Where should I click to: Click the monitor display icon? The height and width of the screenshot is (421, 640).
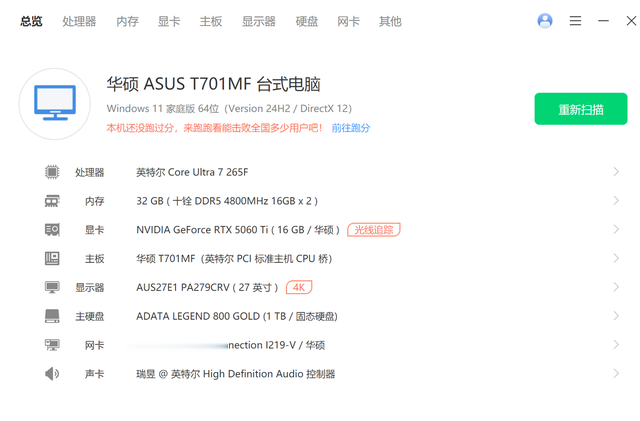click(52, 287)
